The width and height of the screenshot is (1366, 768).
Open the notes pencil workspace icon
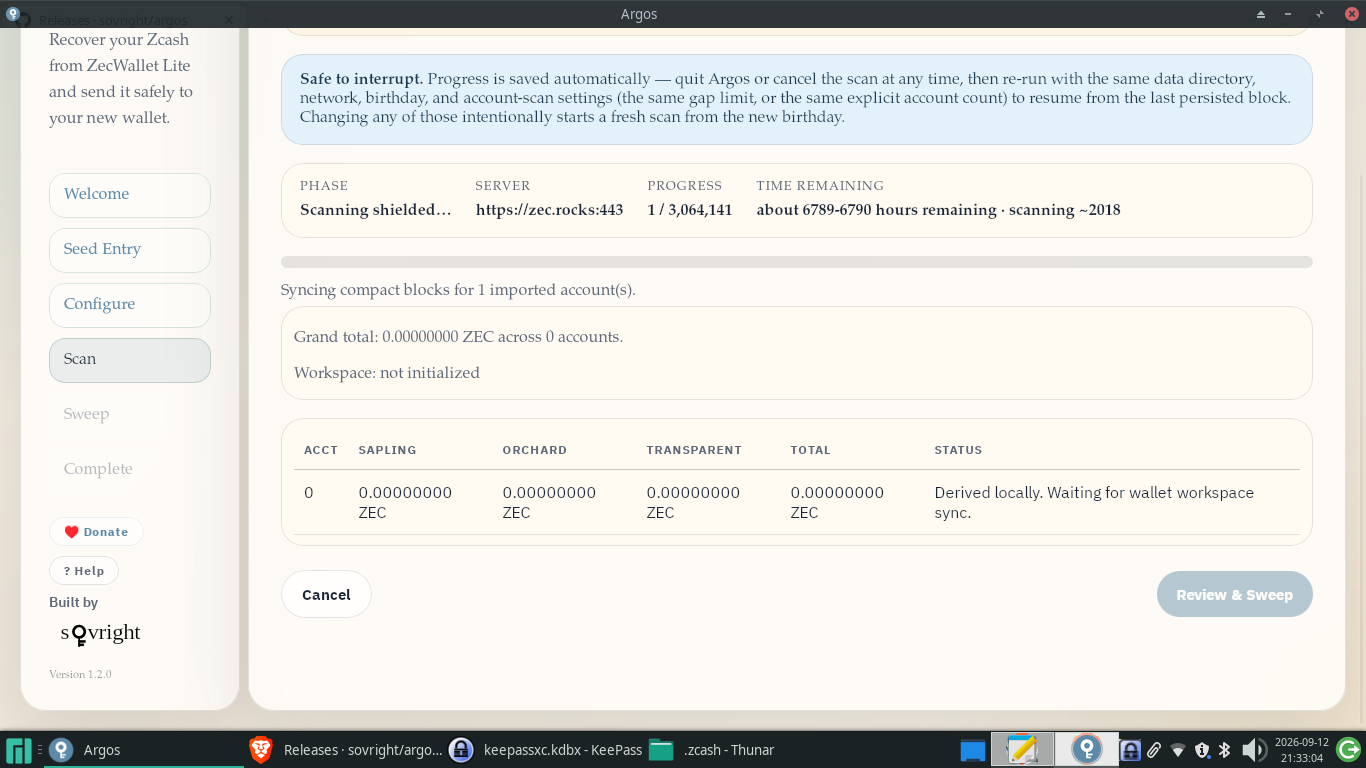[1022, 749]
